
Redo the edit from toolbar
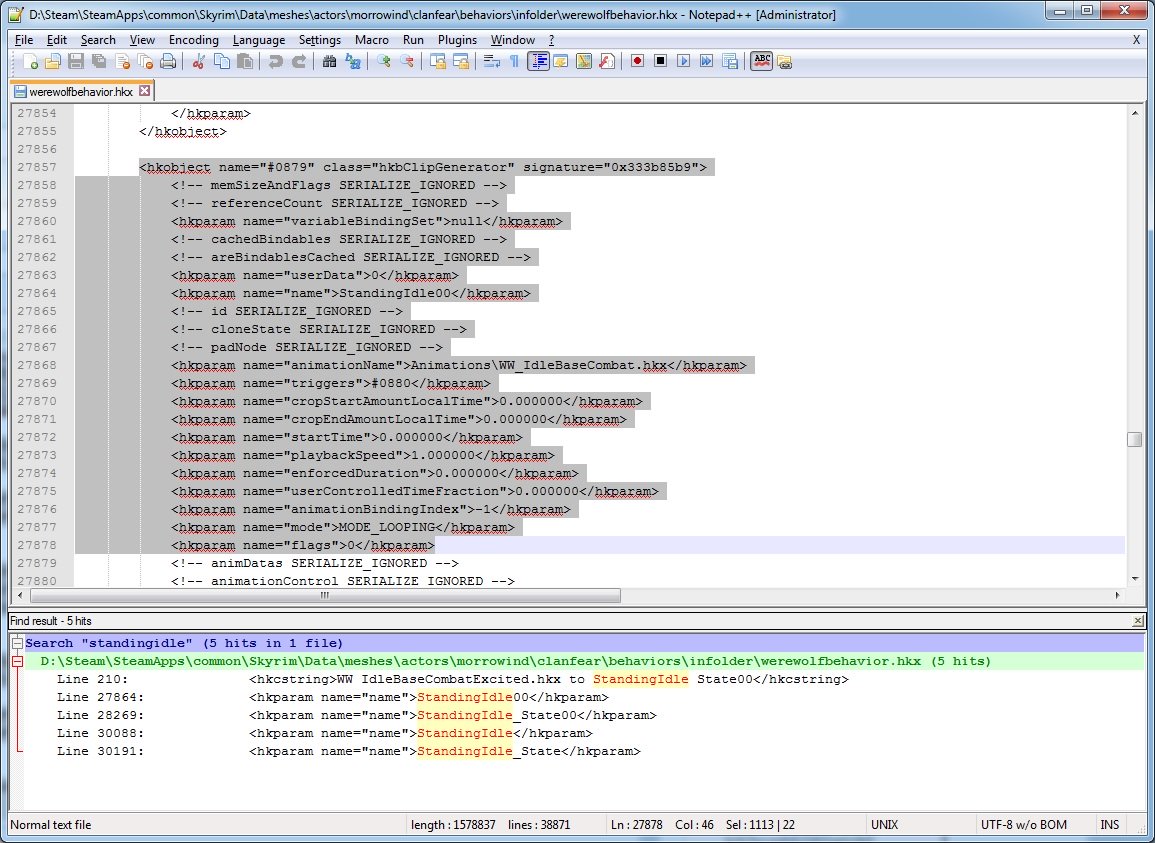click(298, 62)
